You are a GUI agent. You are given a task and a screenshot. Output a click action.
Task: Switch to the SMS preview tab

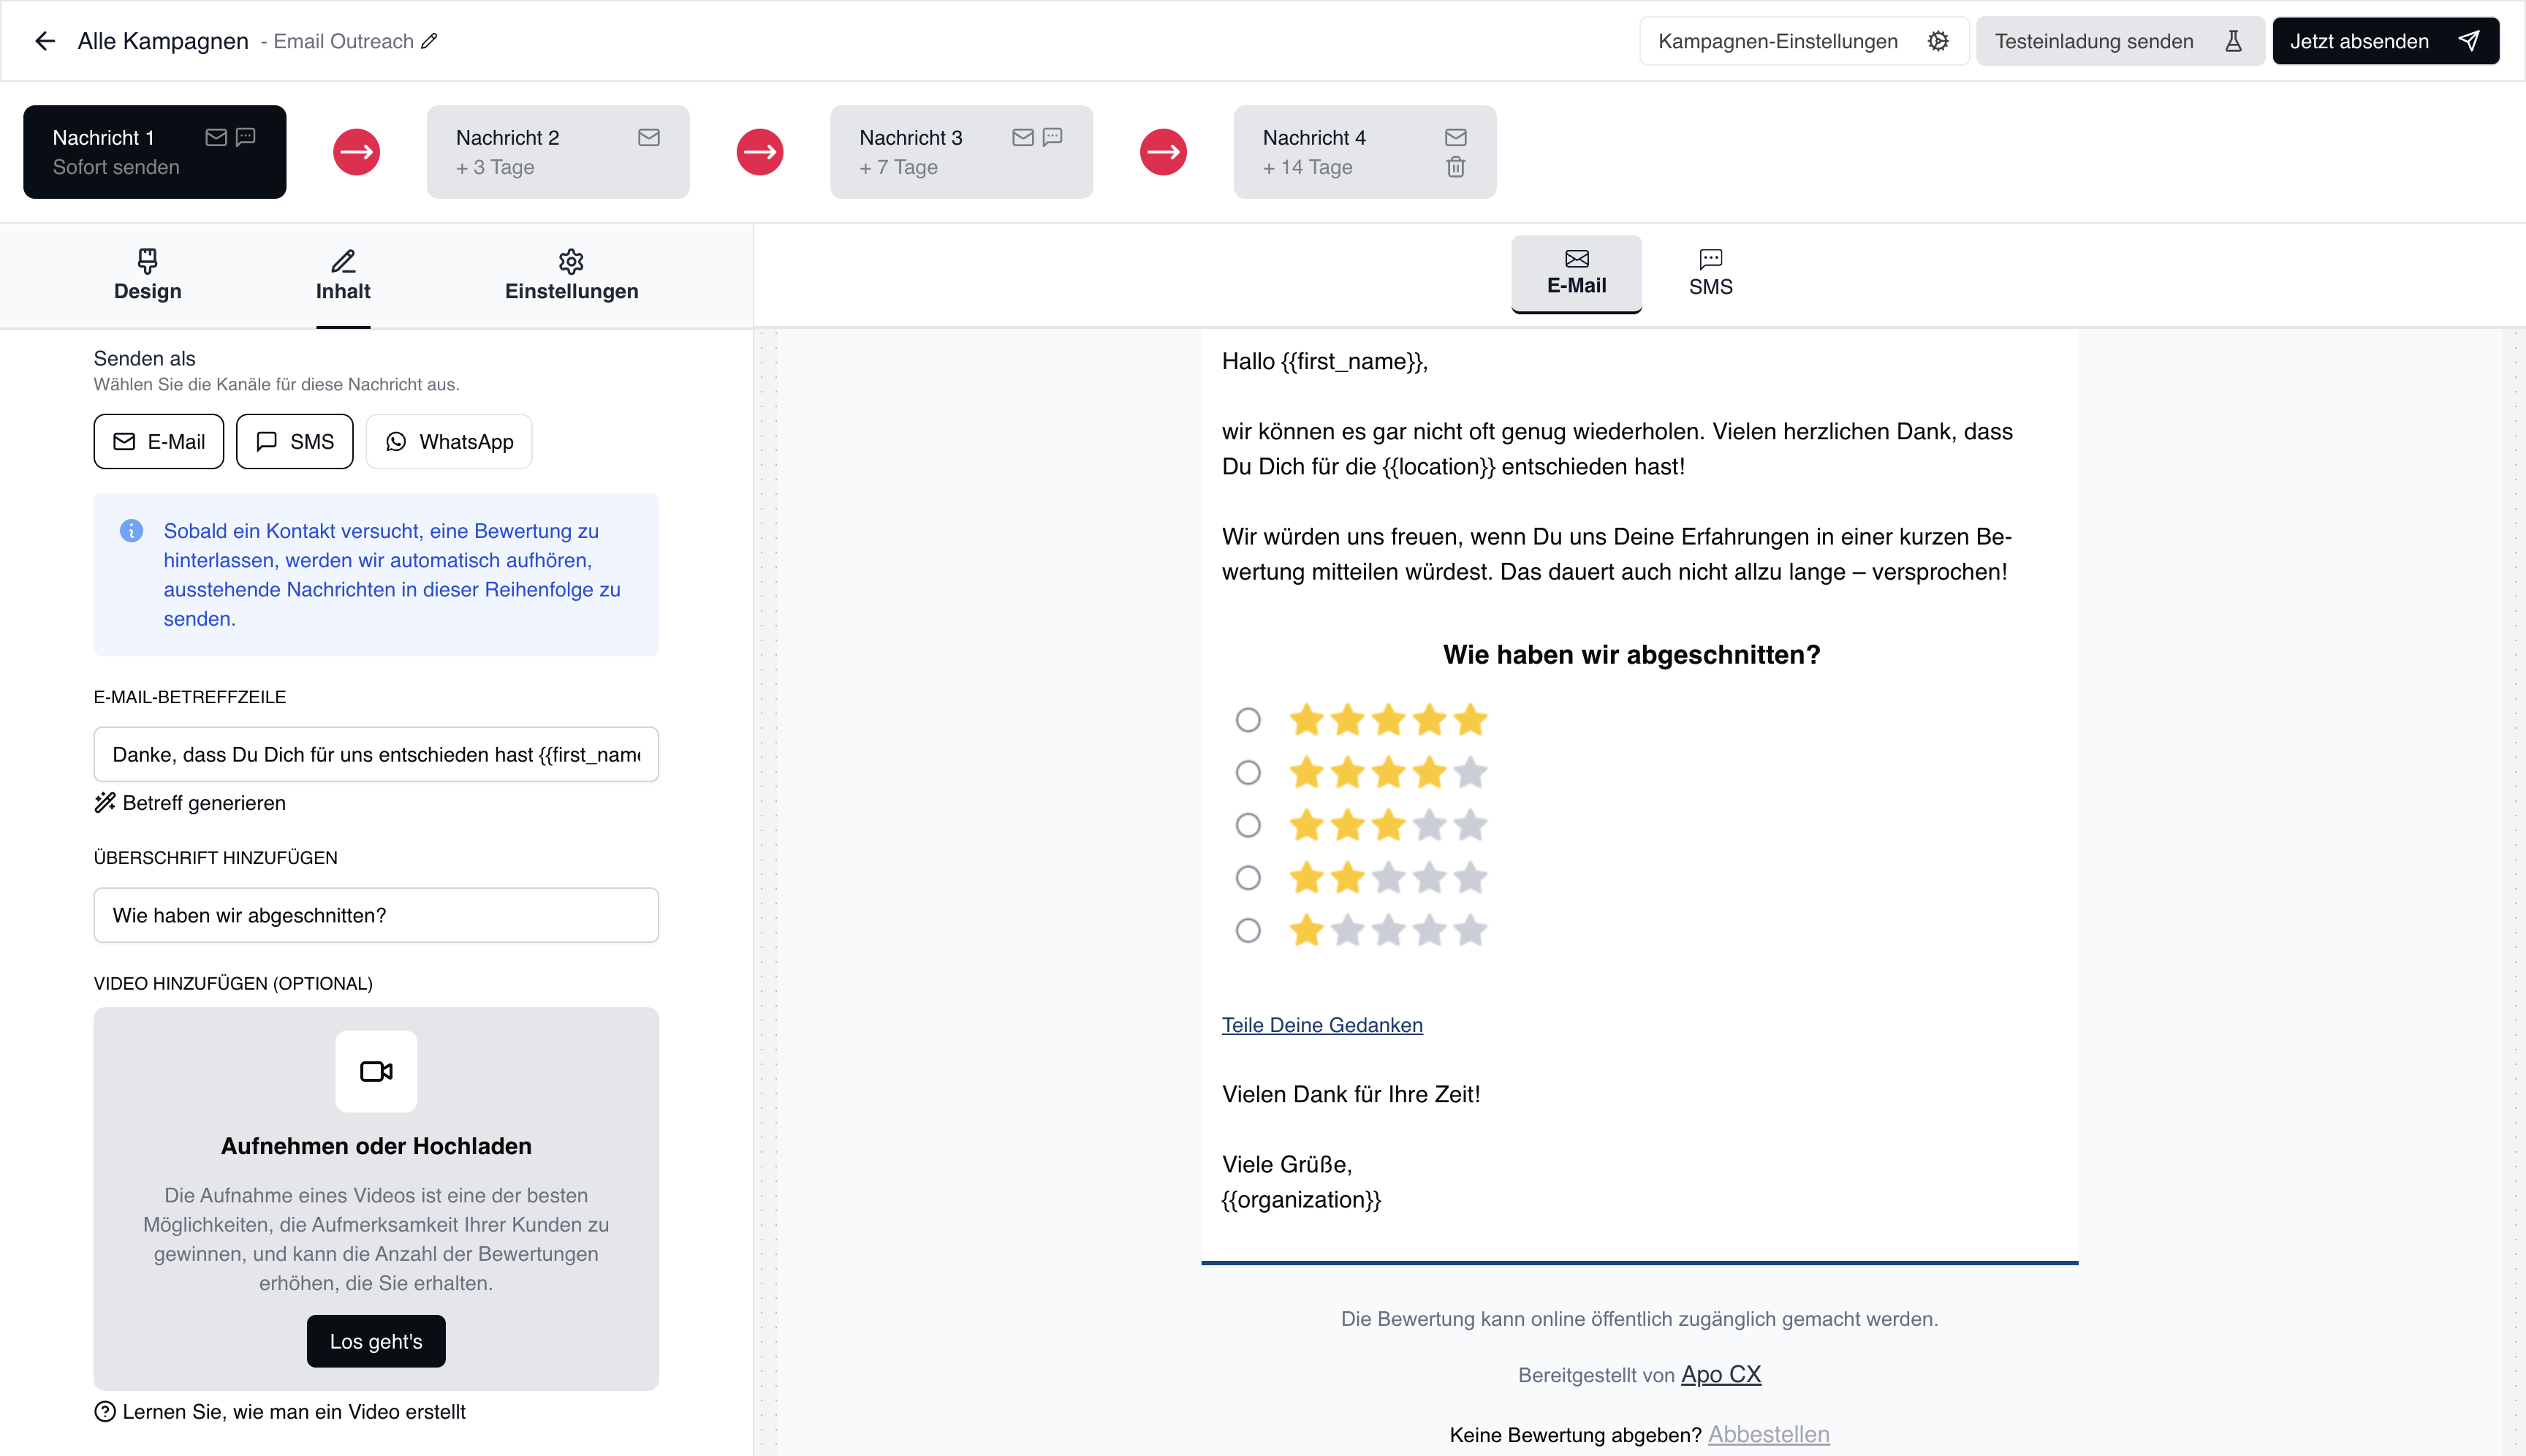(1710, 273)
